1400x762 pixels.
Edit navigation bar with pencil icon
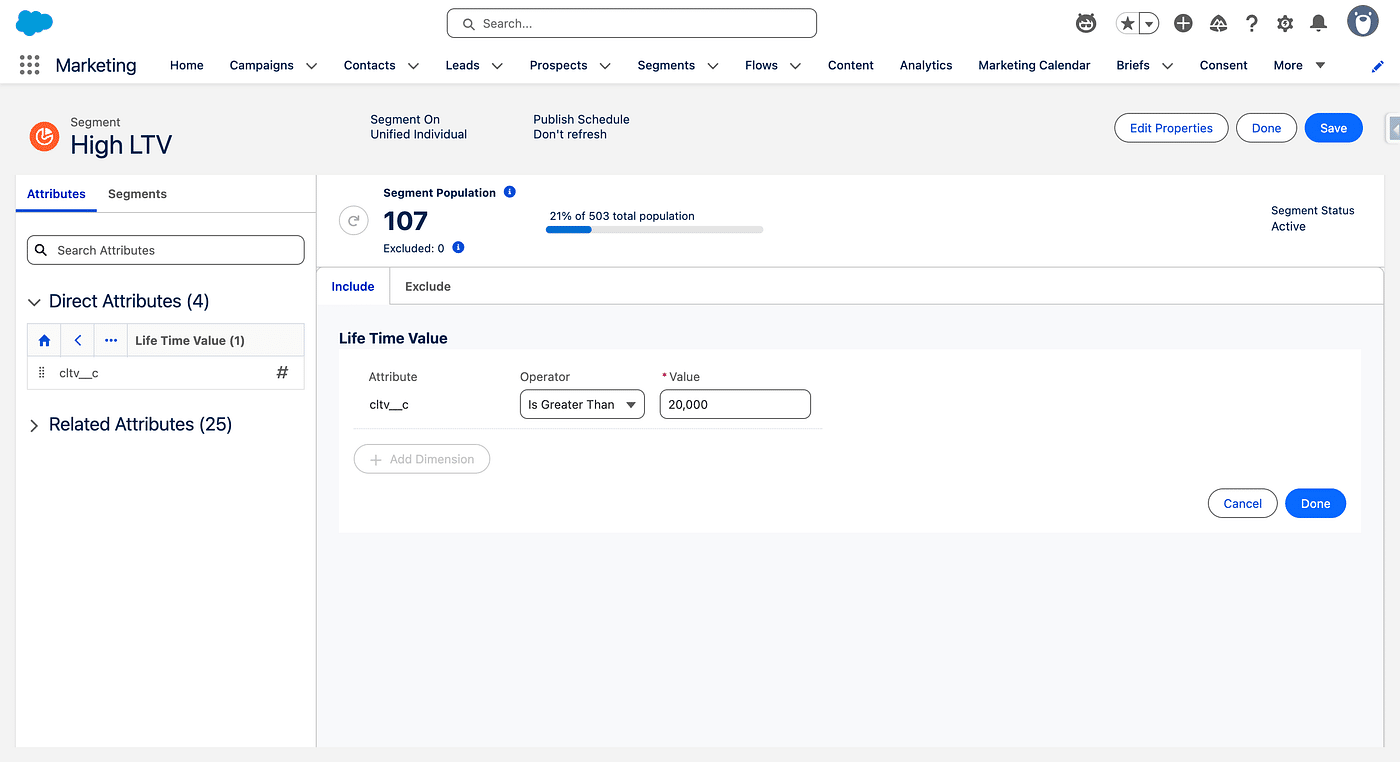click(x=1378, y=66)
